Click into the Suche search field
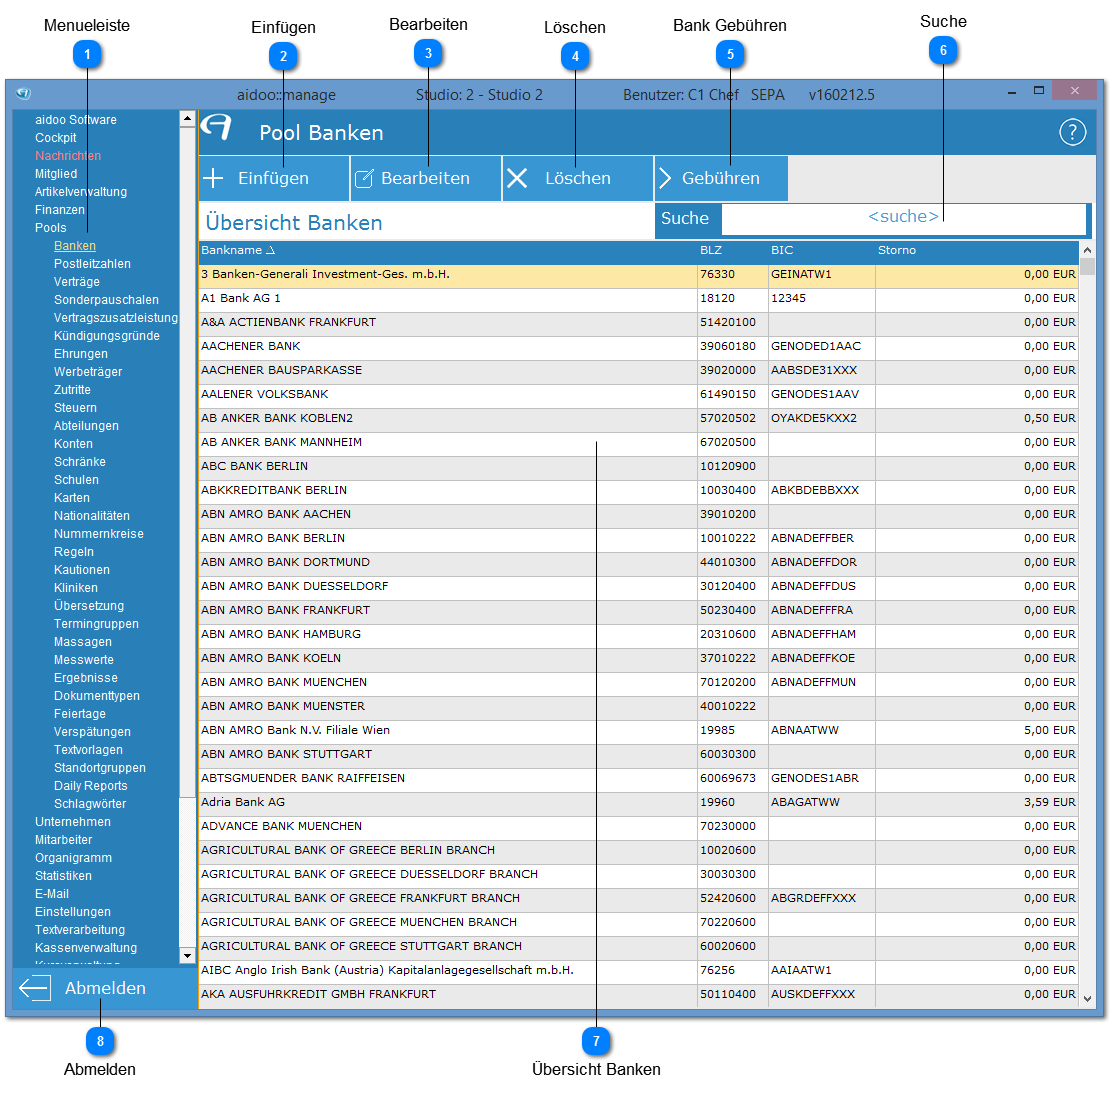 click(903, 219)
